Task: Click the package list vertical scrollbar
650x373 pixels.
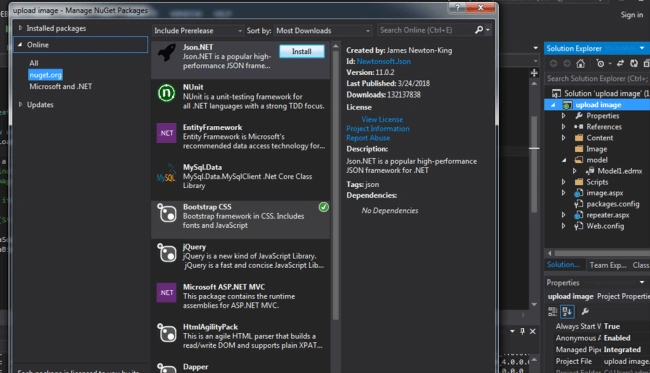Action: click(336, 186)
